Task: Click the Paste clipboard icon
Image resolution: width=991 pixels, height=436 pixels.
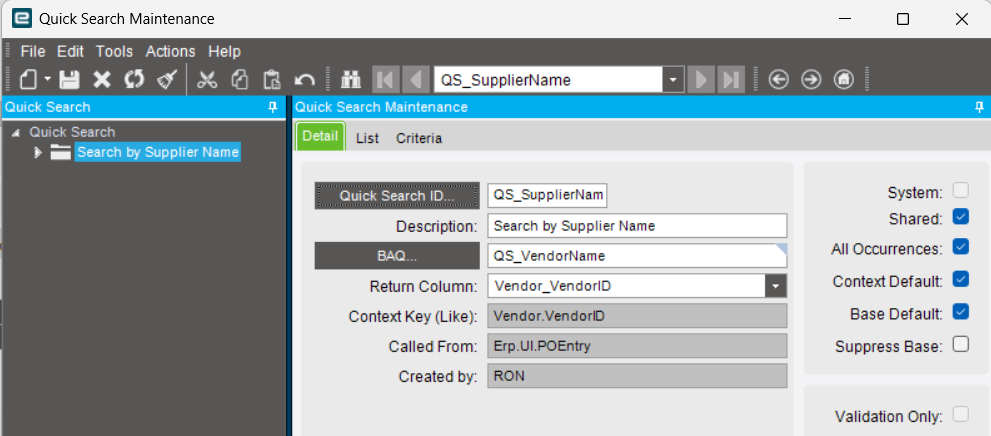Action: point(272,80)
